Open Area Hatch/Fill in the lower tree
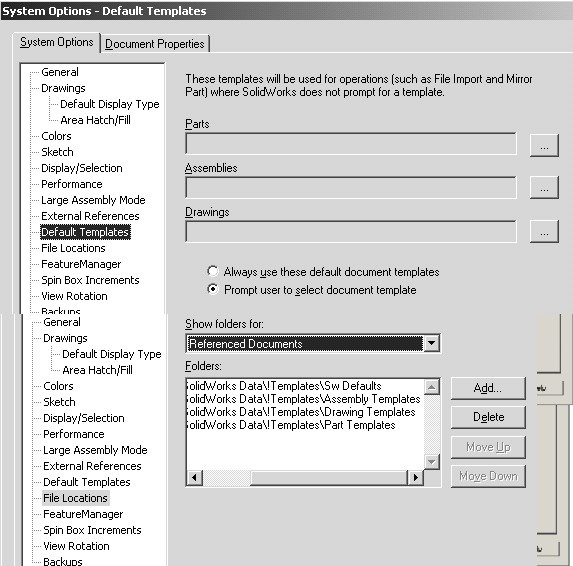 [98, 370]
